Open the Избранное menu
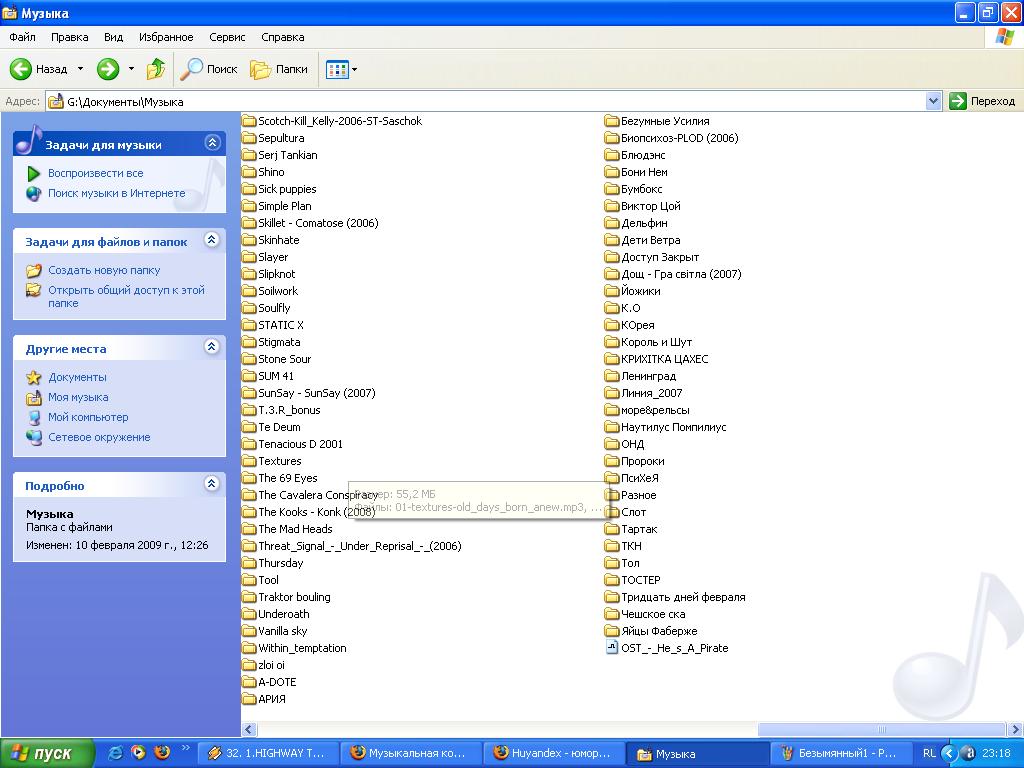Viewport: 1024px width, 768px height. point(166,37)
